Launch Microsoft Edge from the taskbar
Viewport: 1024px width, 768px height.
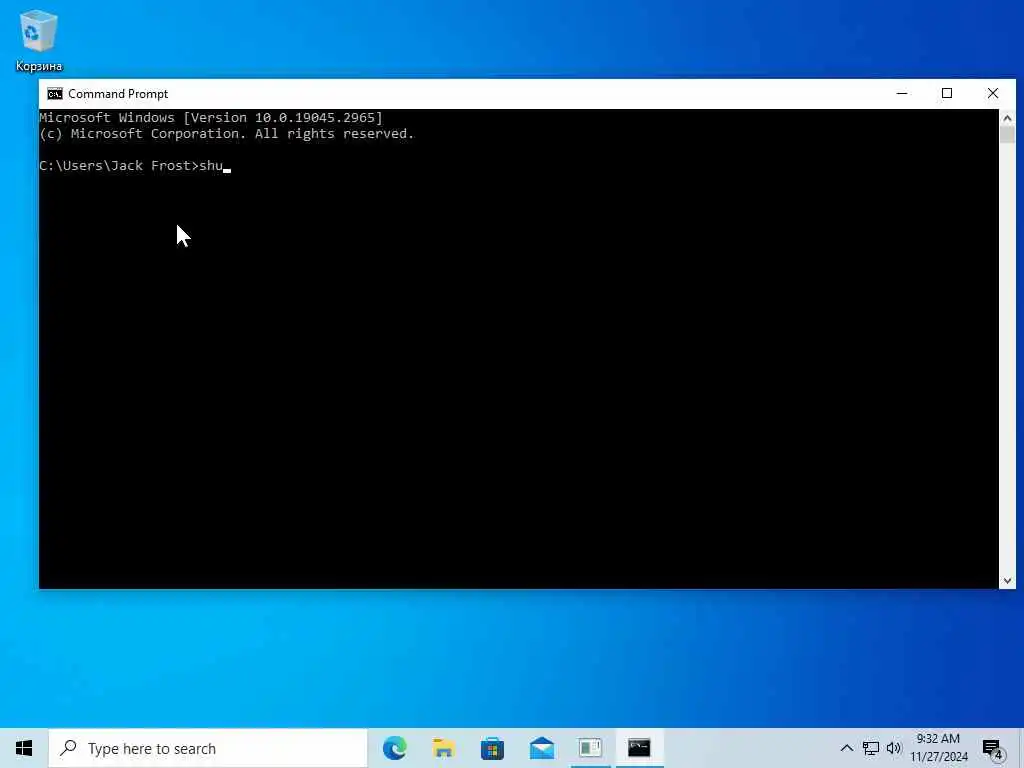tap(394, 748)
